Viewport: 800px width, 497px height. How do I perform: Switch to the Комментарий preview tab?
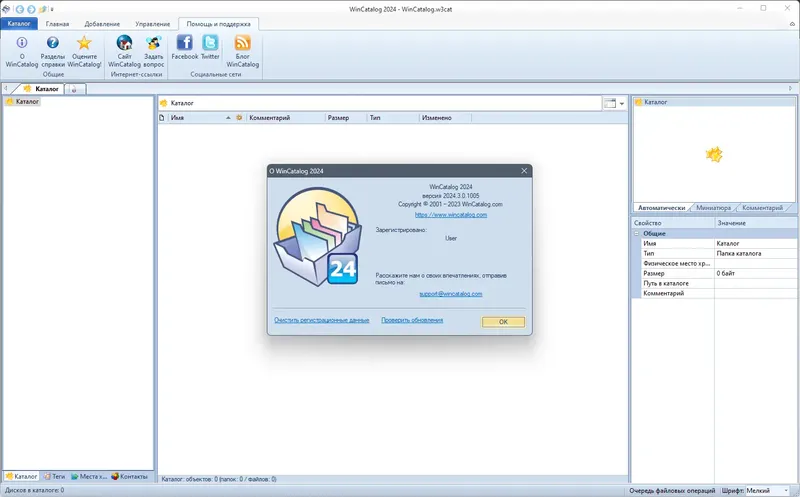tap(762, 208)
